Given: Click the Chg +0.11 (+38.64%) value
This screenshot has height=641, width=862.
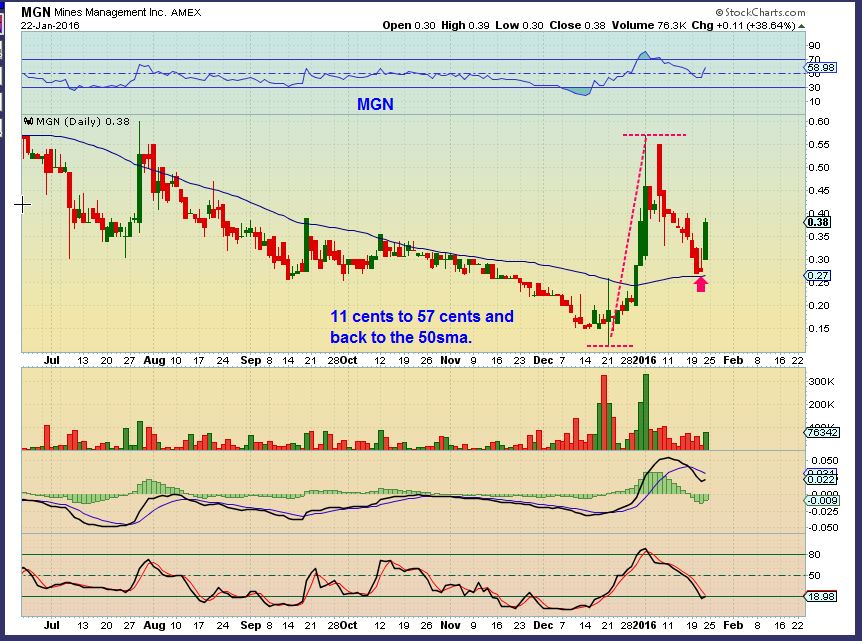Looking at the screenshot, I should [x=743, y=25].
